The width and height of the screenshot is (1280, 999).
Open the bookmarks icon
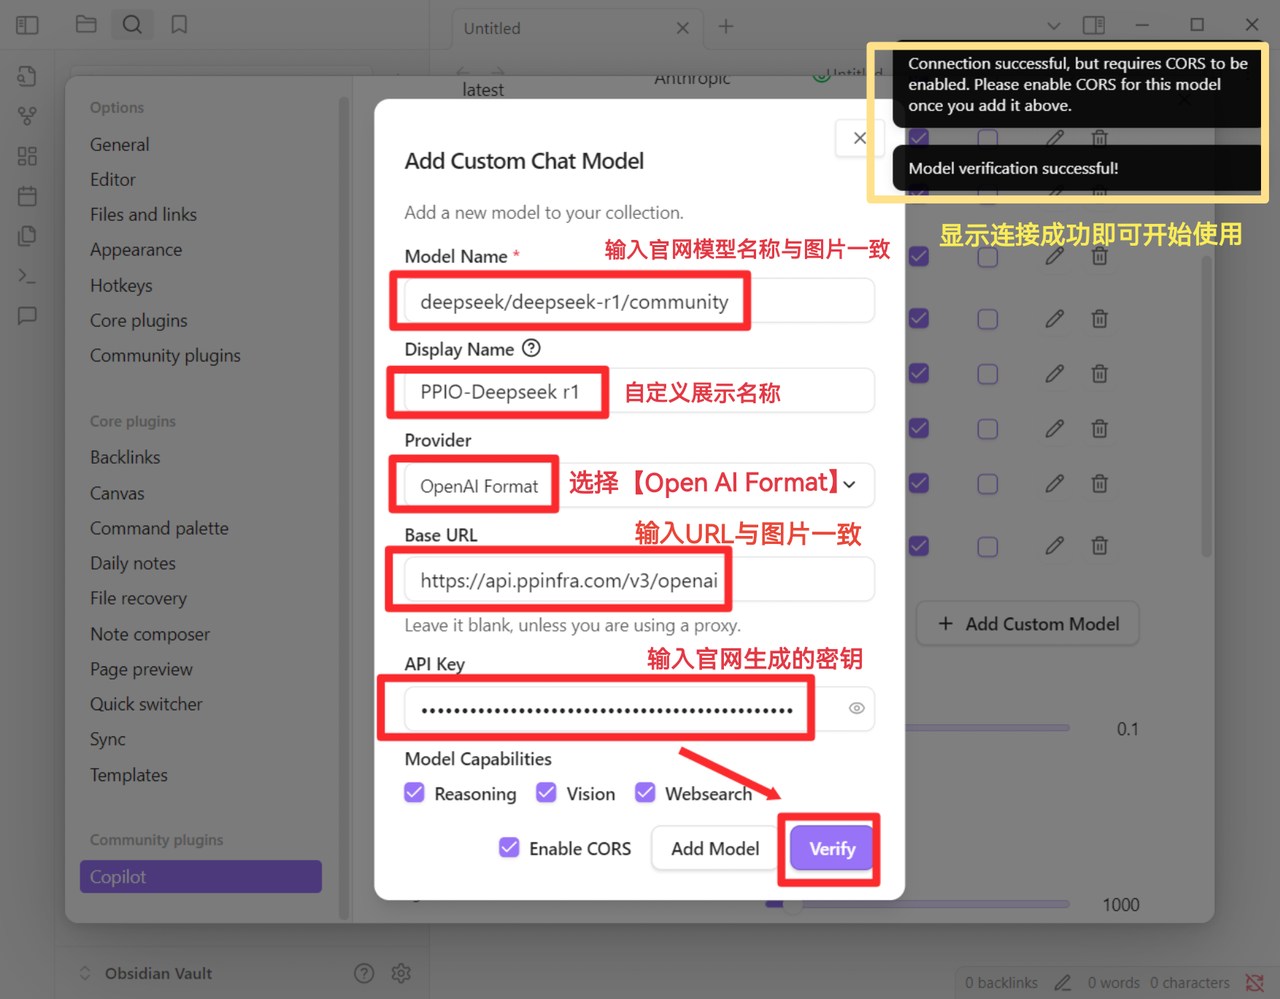pos(179,25)
